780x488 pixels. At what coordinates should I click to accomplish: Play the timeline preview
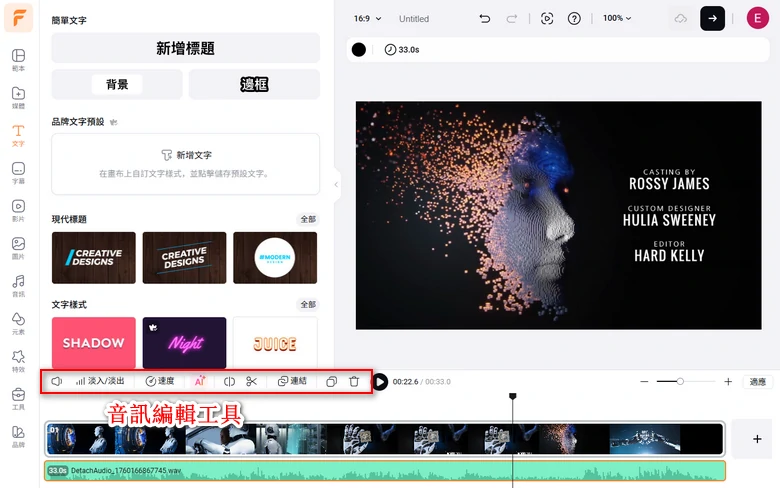coord(380,382)
